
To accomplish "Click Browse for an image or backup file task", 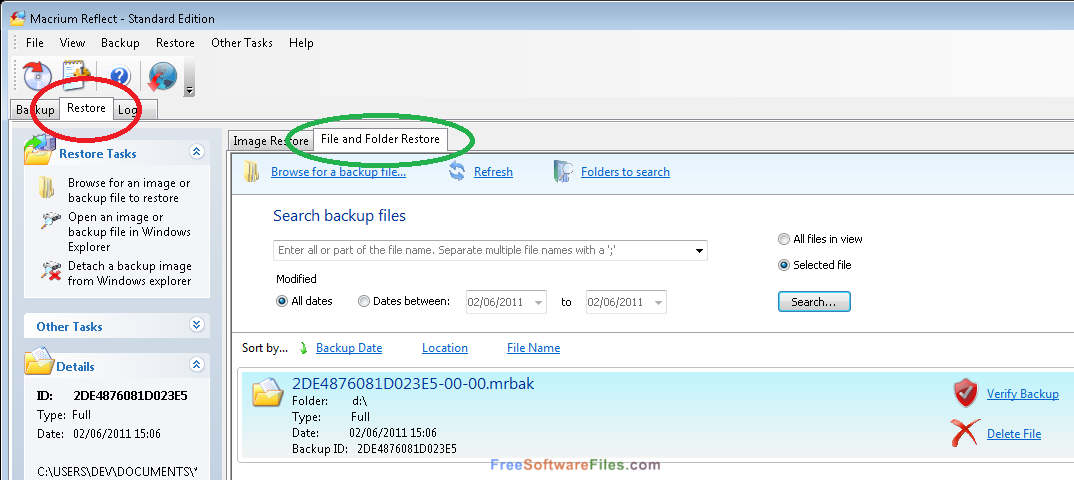I will tap(129, 190).
